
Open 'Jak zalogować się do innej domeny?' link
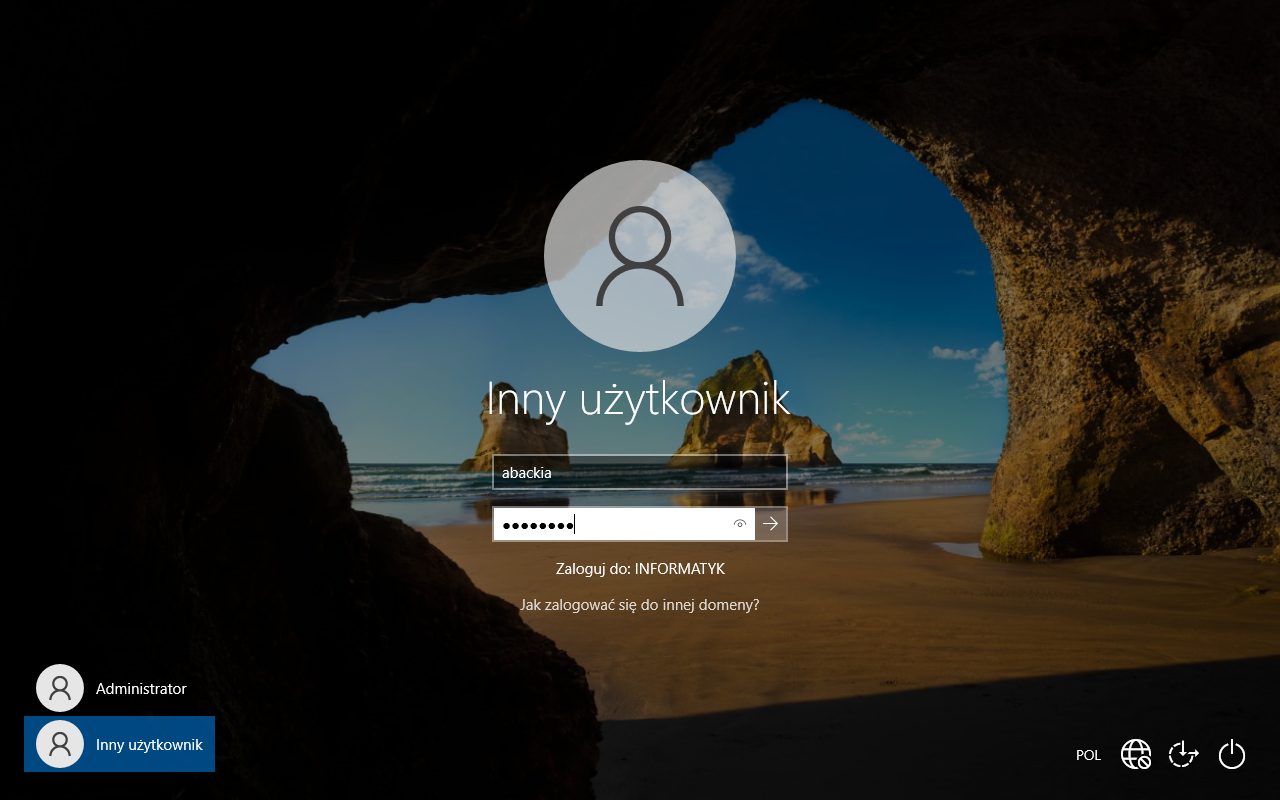640,605
